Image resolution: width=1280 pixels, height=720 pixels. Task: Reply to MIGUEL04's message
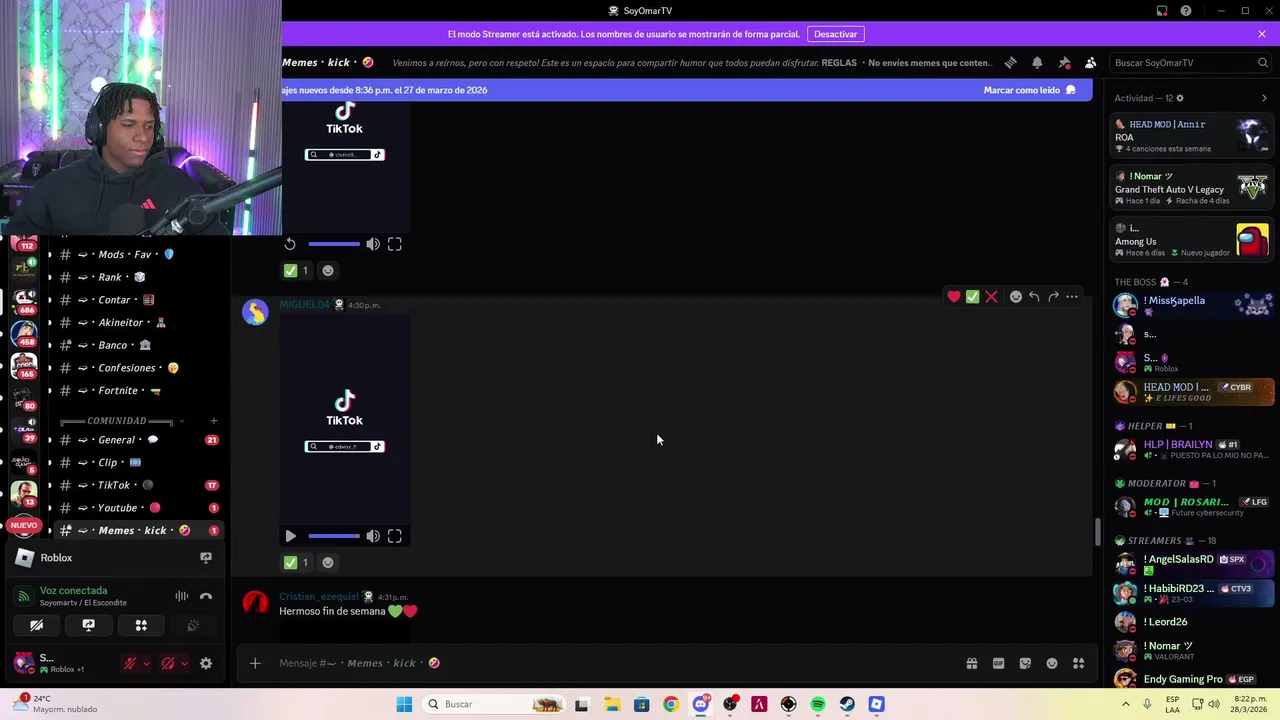click(1034, 296)
